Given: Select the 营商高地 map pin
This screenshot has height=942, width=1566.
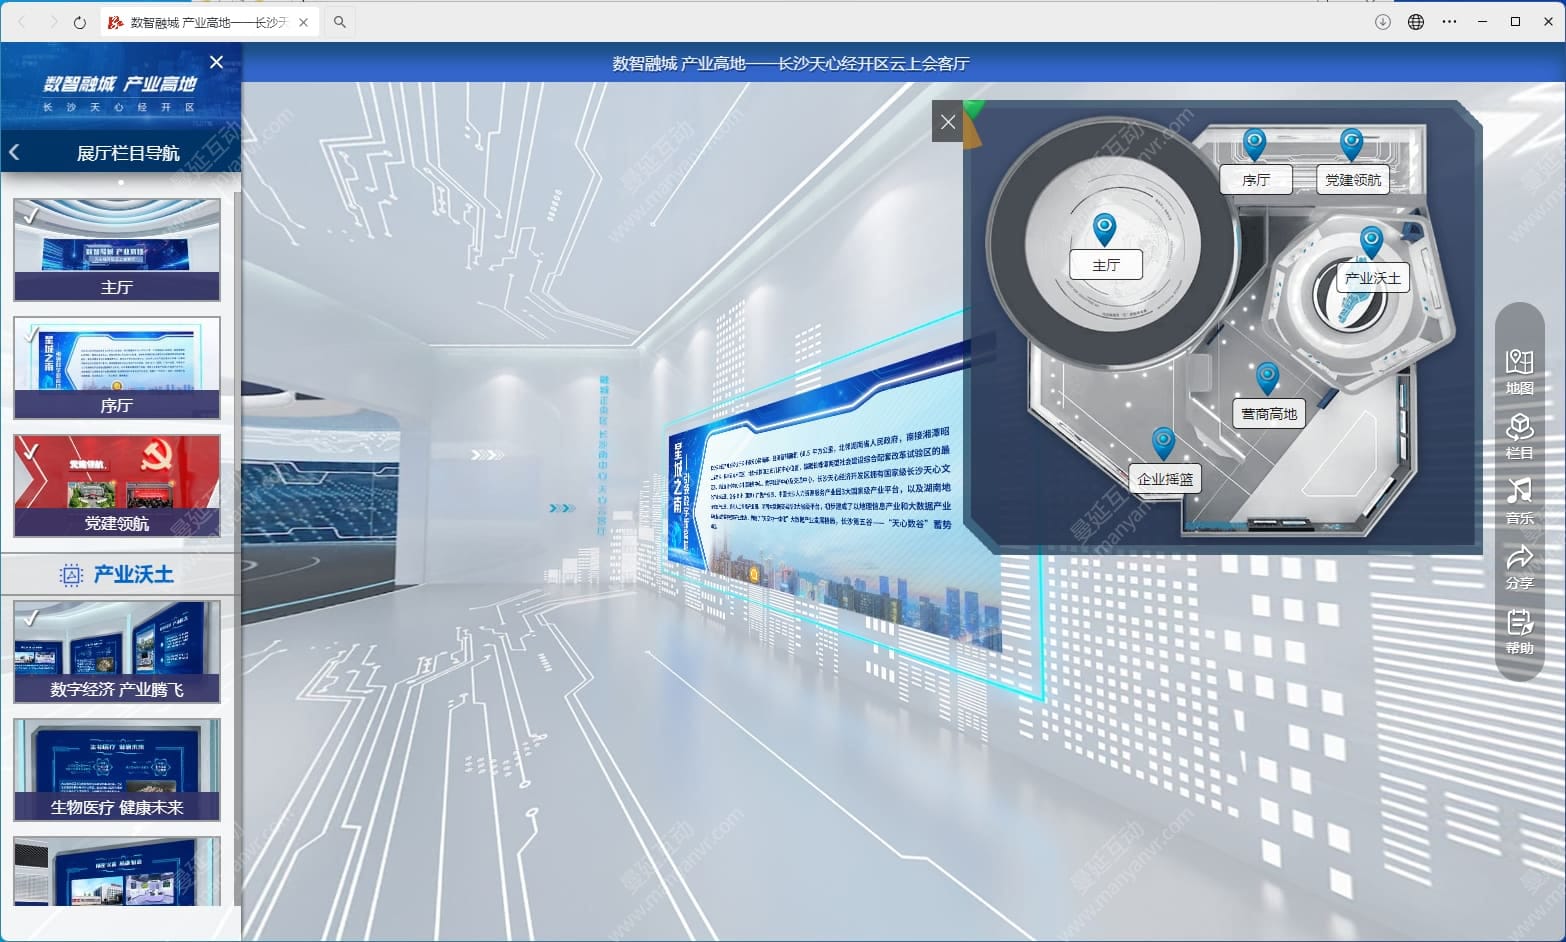Looking at the screenshot, I should pyautogui.click(x=1267, y=378).
